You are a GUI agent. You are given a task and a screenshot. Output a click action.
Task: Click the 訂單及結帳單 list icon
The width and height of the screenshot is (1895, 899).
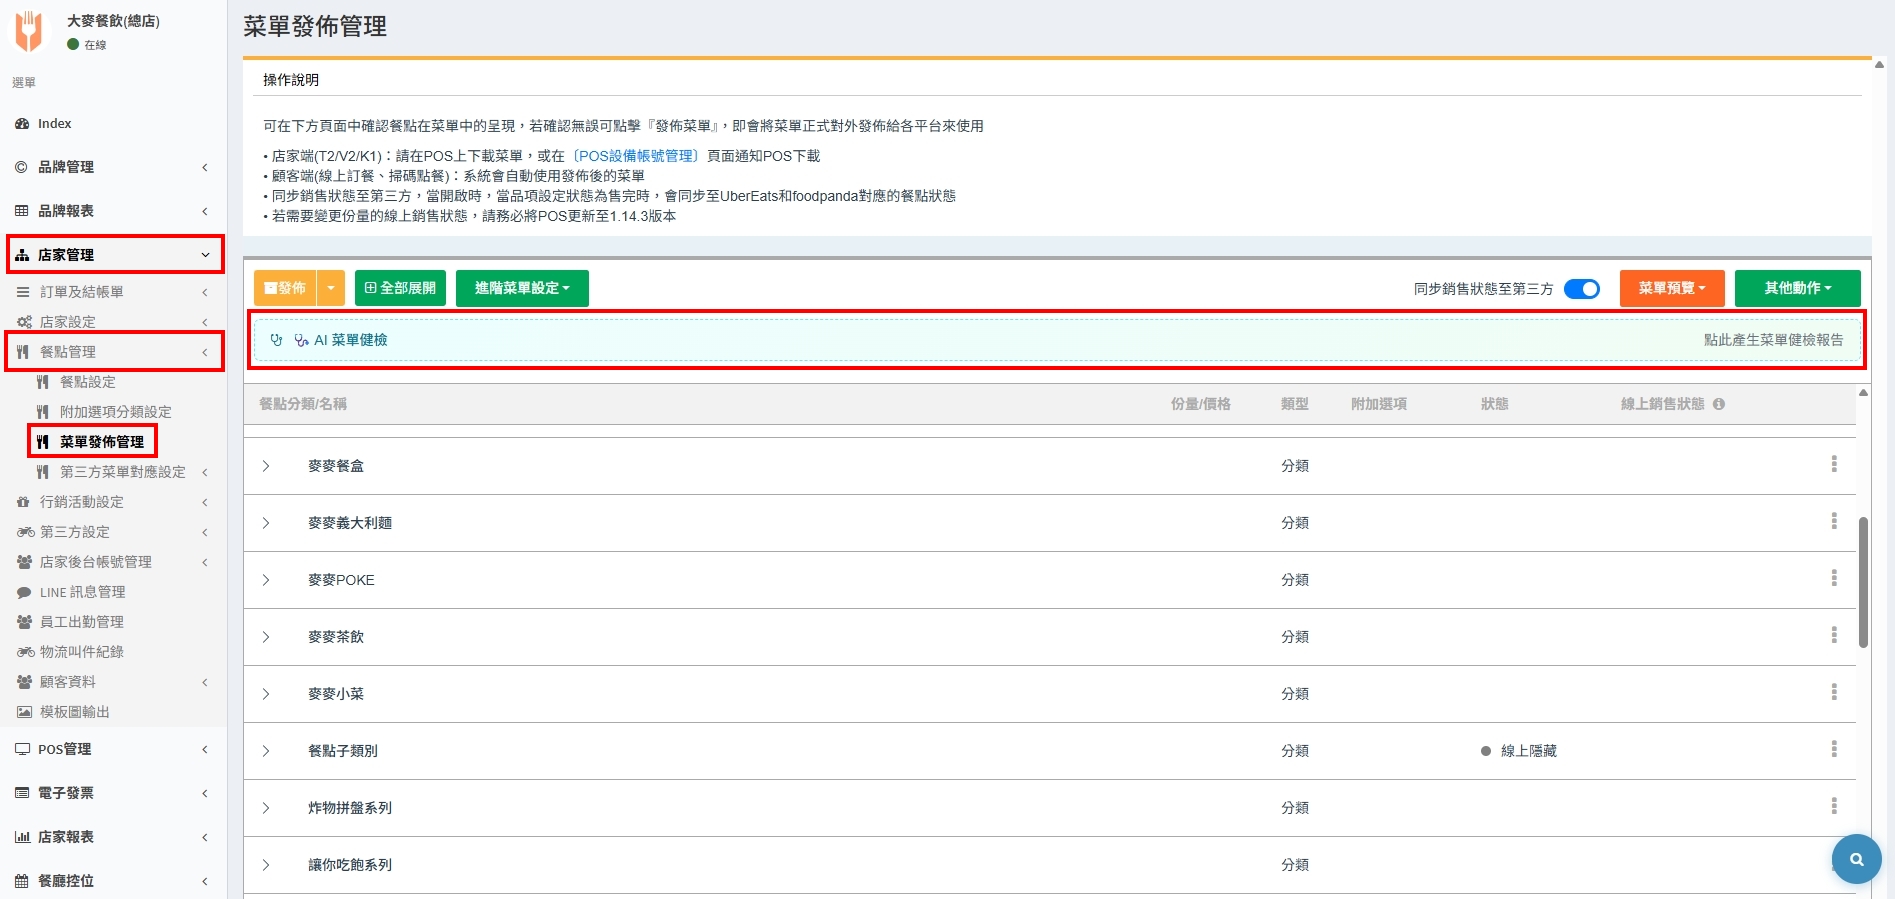point(23,292)
